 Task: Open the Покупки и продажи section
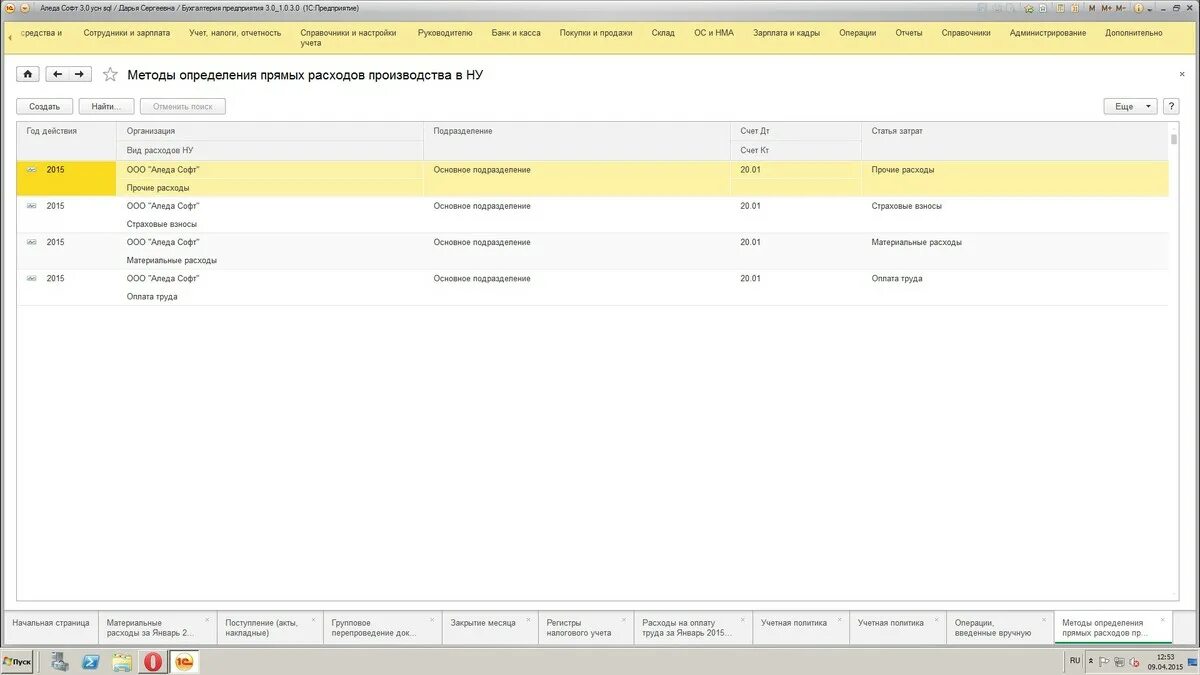(x=596, y=33)
